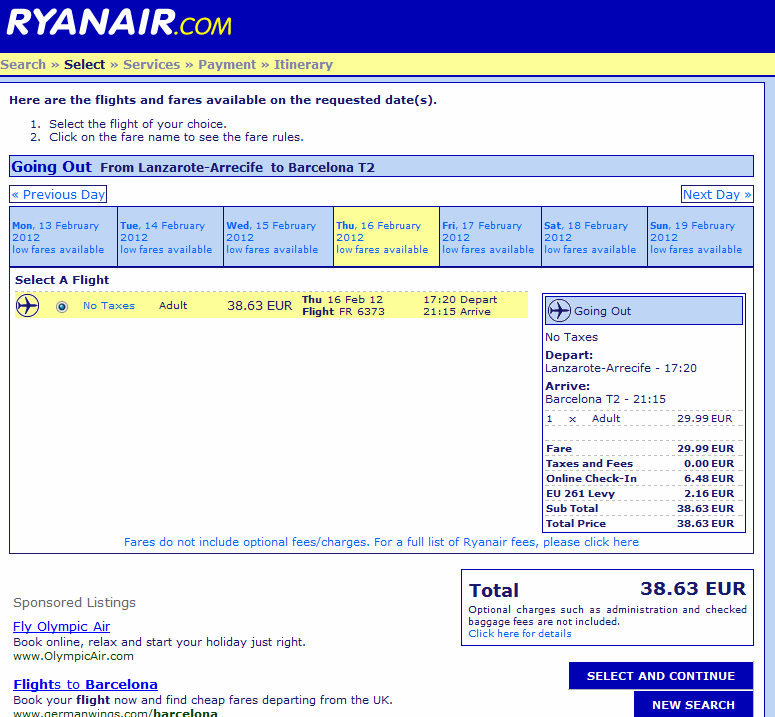
Task: Switch to the Sat, 18 February tab
Action: coord(595,237)
